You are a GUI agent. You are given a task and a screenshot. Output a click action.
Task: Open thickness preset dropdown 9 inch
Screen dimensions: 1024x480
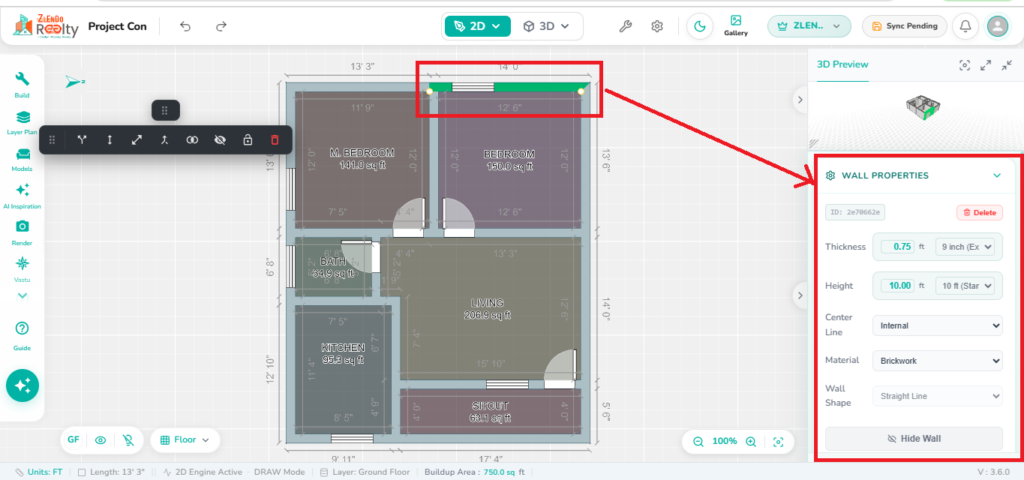[965, 247]
